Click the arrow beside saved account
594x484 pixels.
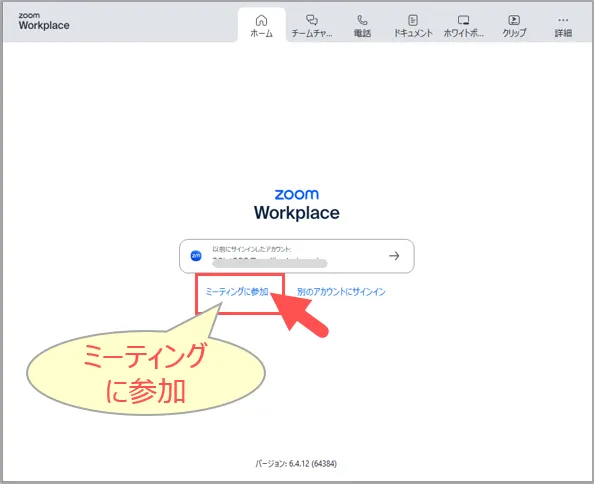[394, 256]
